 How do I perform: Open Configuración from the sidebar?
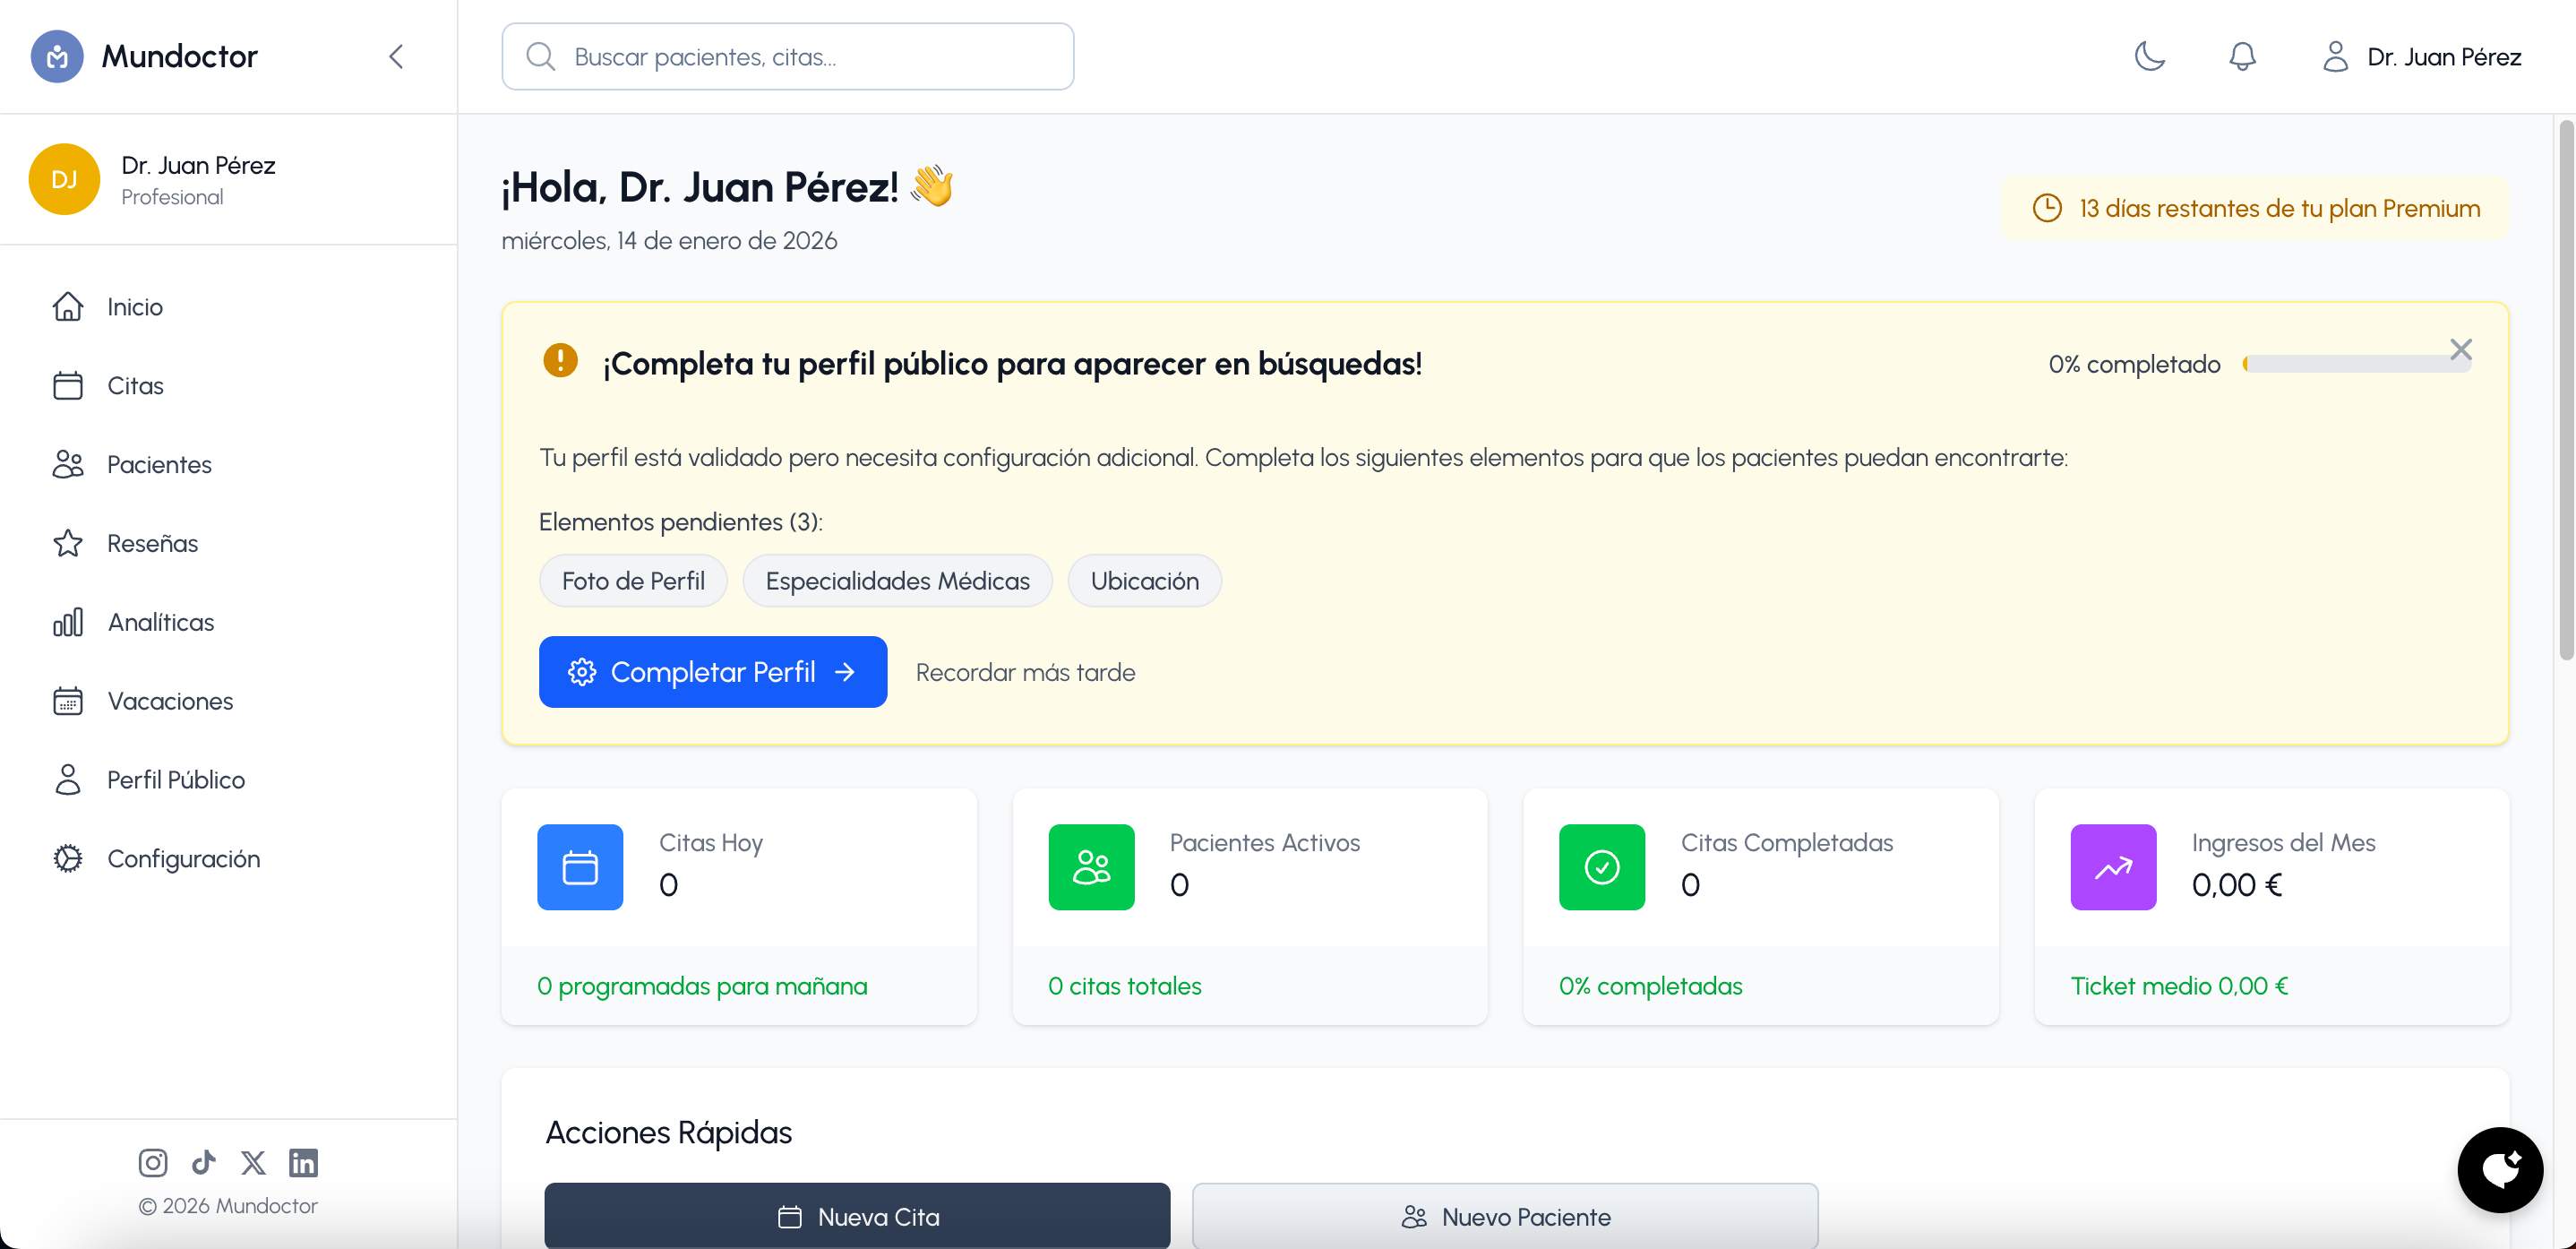click(x=183, y=858)
